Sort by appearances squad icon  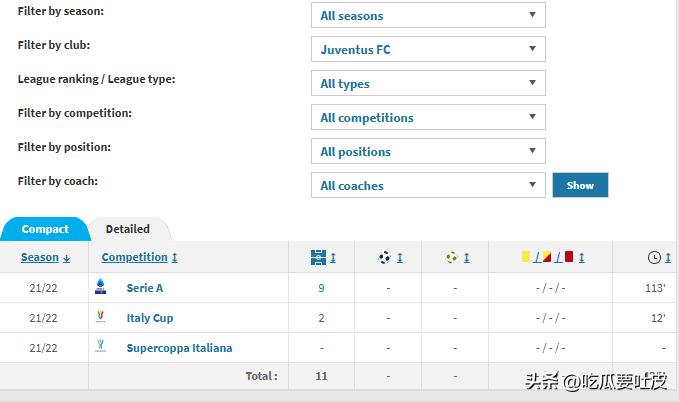(x=319, y=257)
